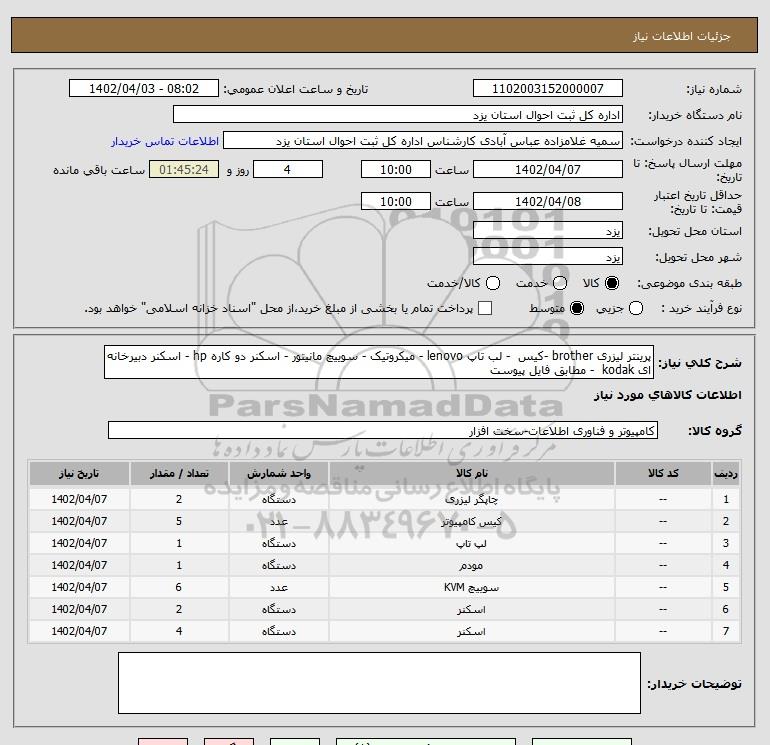This screenshot has height=745, width=770.
Task: Click the price validity date 1402/04/08 field
Action: [548, 201]
